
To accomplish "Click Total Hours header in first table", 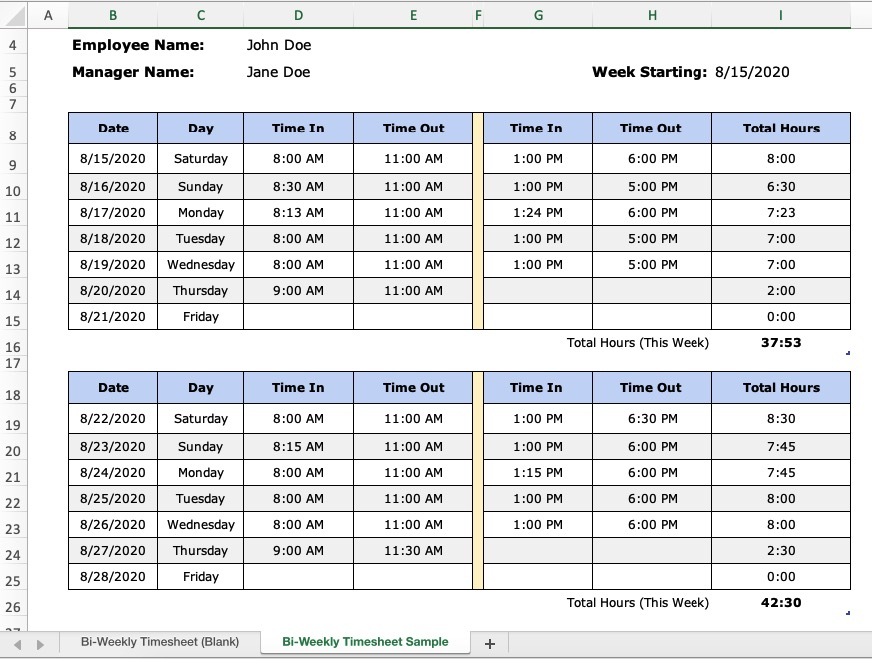I will click(781, 128).
